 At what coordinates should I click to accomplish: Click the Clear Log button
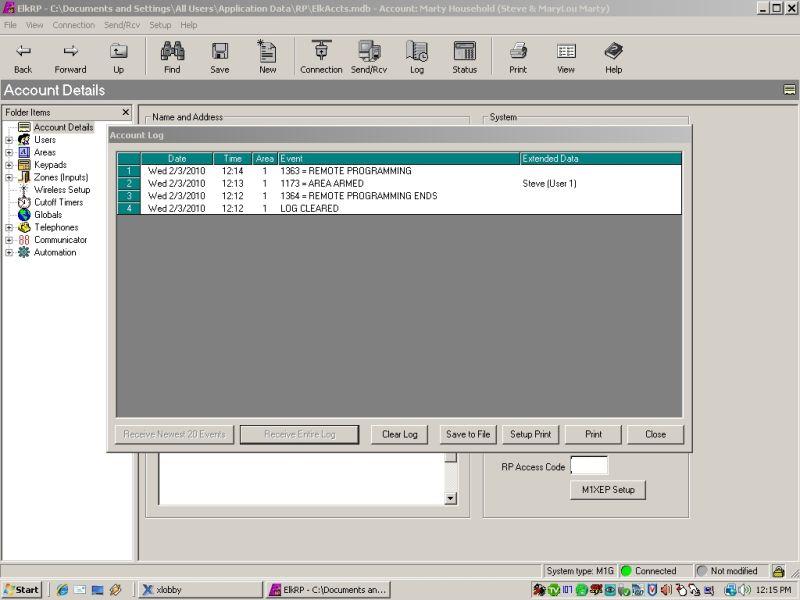coord(399,435)
